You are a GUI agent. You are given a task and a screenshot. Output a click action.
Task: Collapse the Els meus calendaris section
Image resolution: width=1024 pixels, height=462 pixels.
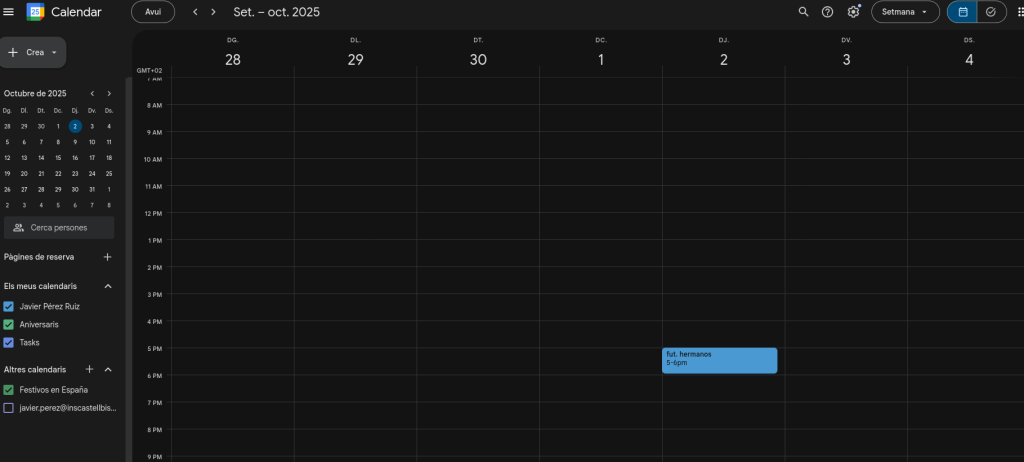pyautogui.click(x=108, y=286)
